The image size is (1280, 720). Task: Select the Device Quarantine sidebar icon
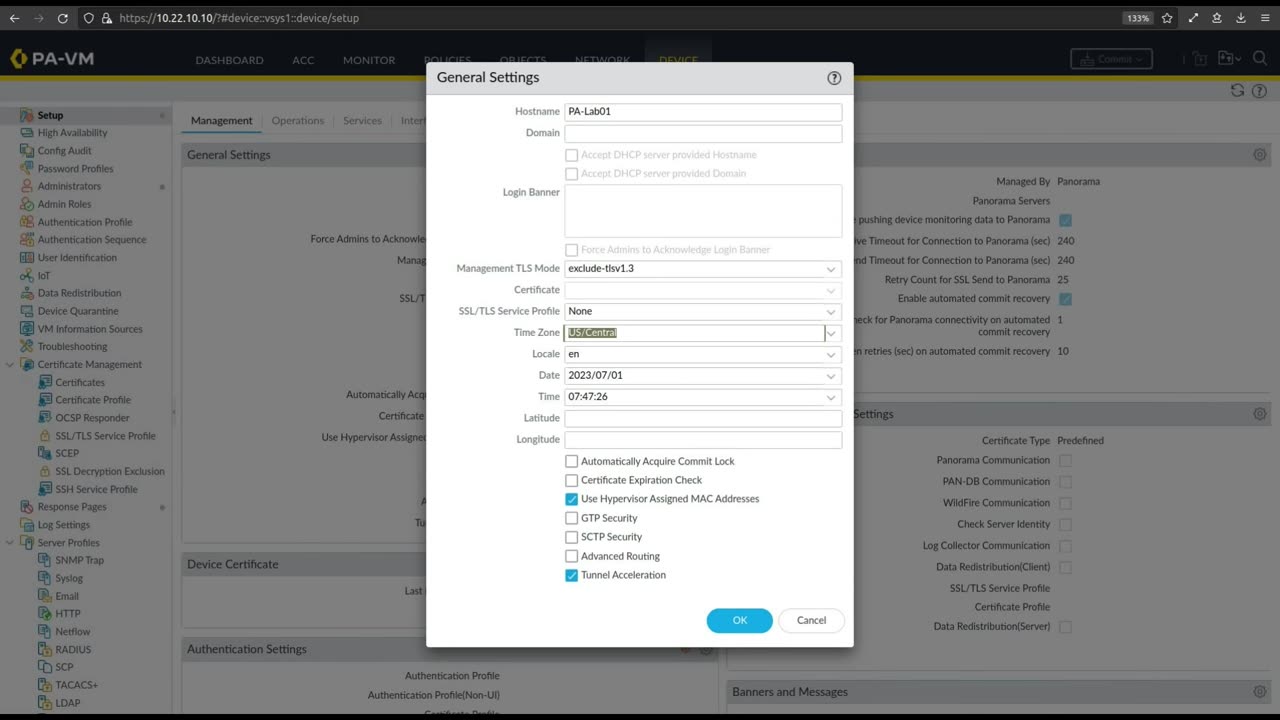[x=28, y=311]
